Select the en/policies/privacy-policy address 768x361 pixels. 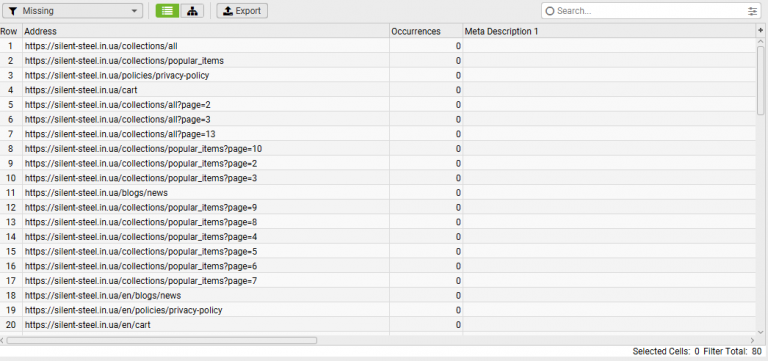tap(123, 311)
